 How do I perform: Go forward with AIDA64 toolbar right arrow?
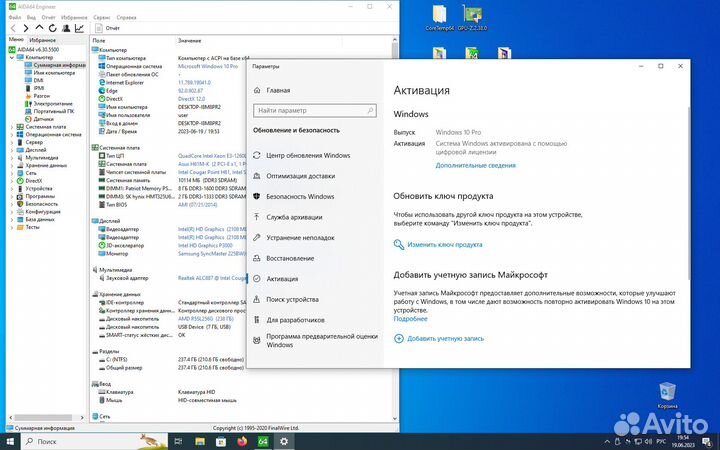(x=26, y=28)
